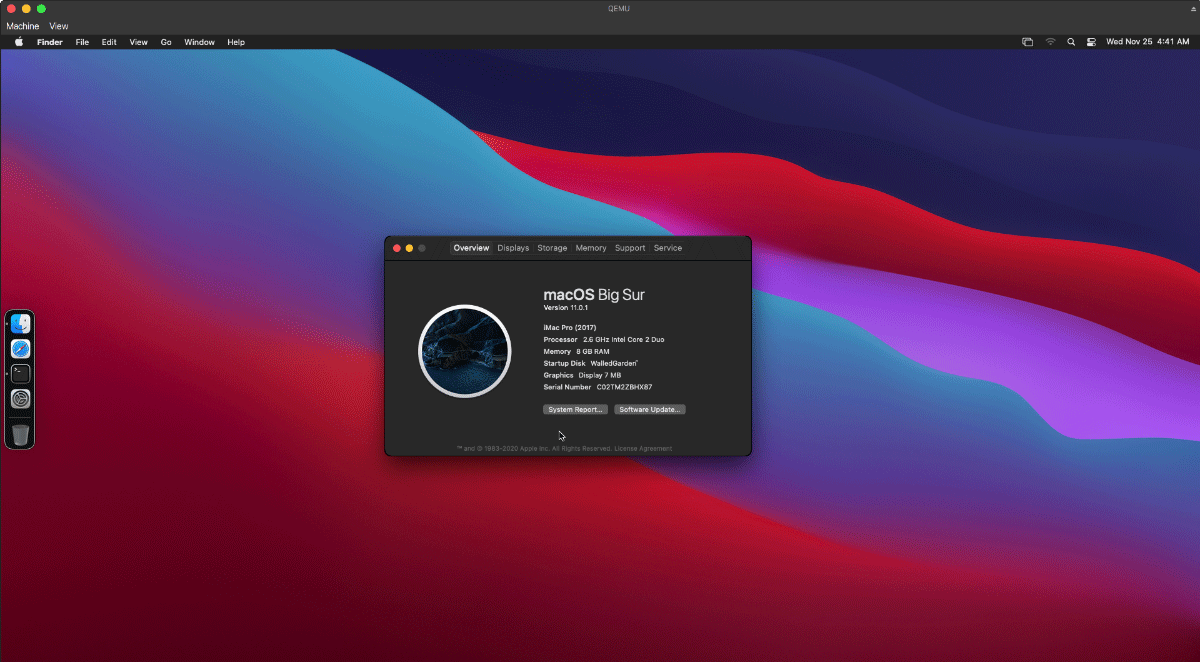Open the Apple menu
This screenshot has width=1200, height=662.
tap(18, 42)
